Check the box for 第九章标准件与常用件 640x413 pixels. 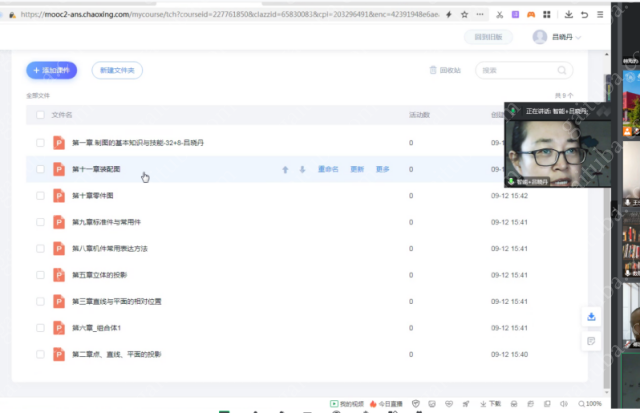coord(40,222)
